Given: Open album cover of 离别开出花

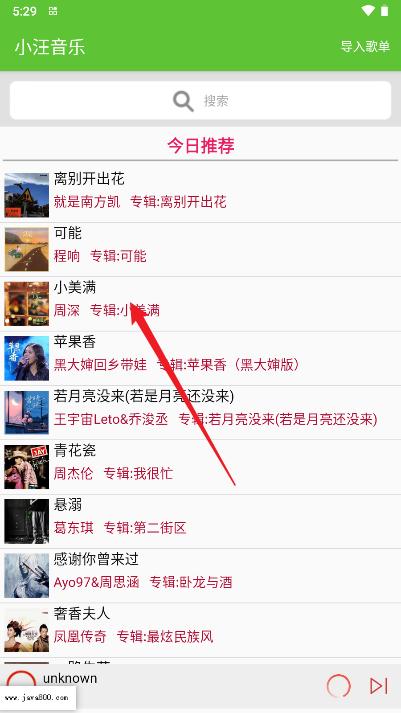Looking at the screenshot, I should (26, 195).
